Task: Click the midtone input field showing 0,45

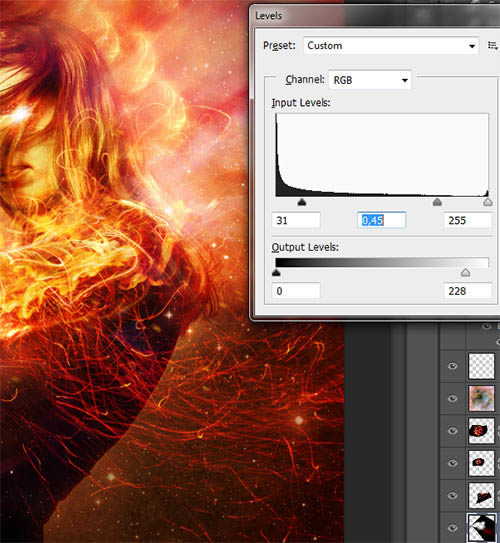Action: (381, 220)
